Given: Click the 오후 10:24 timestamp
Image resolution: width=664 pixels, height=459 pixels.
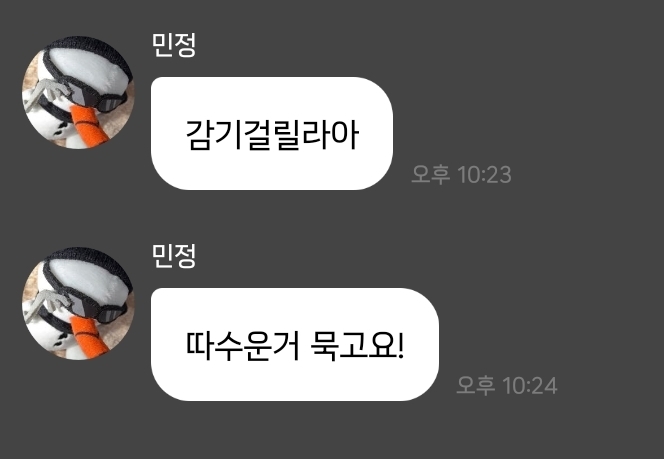Looking at the screenshot, I should click(x=506, y=385).
